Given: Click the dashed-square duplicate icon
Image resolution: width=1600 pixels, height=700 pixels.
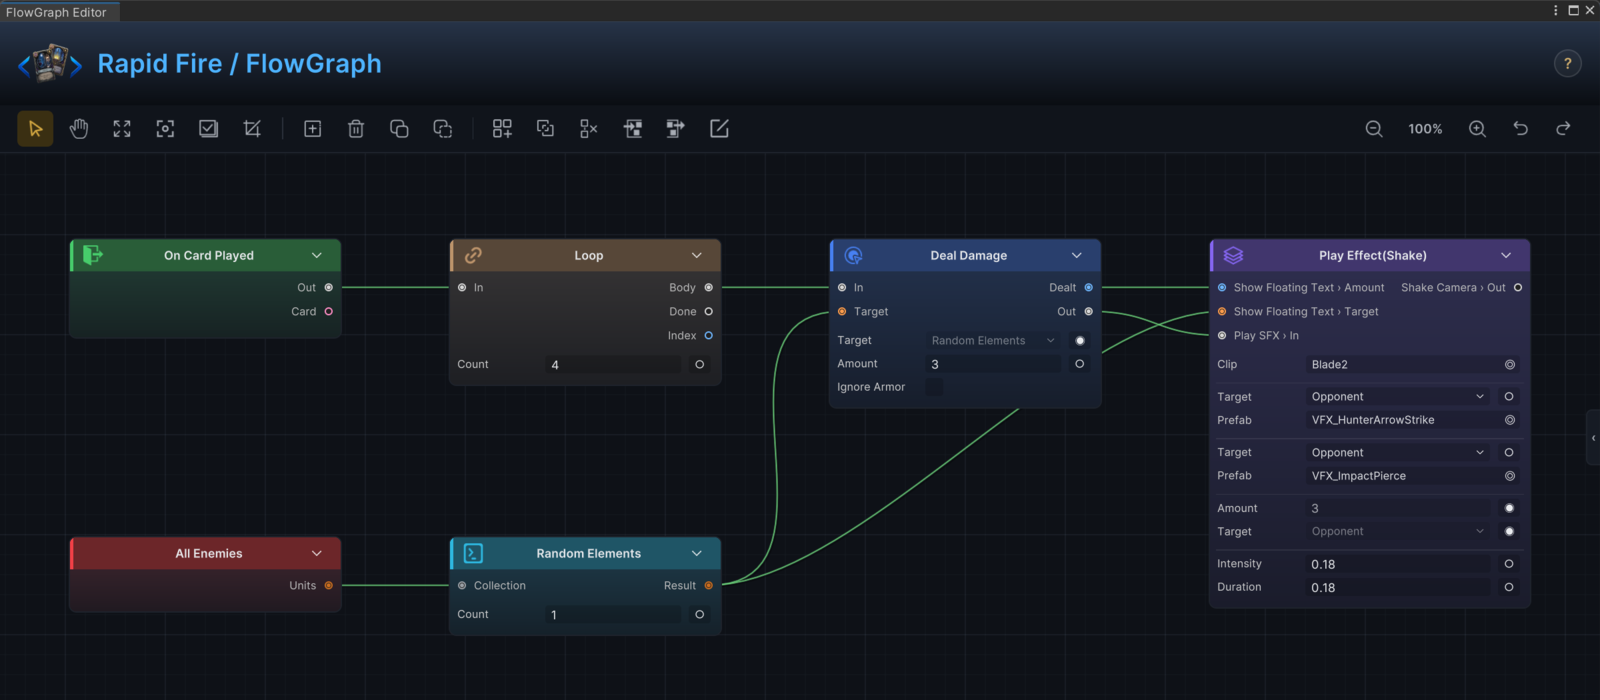Looking at the screenshot, I should pos(442,129).
